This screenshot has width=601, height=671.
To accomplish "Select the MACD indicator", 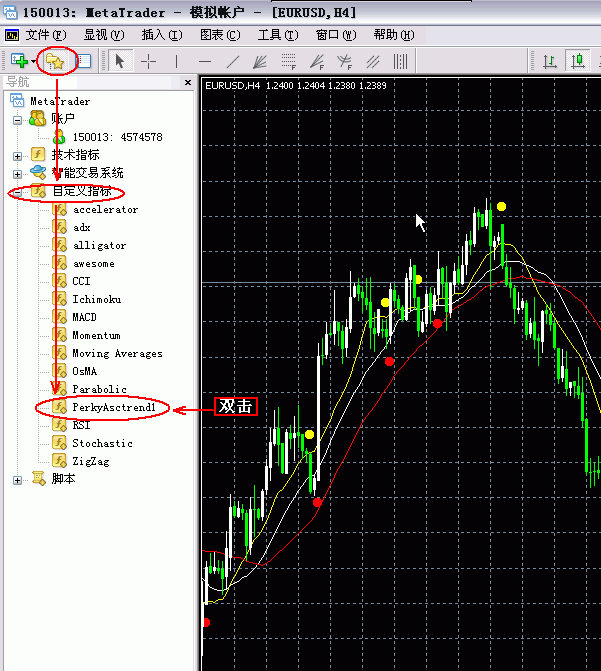I will click(84, 317).
